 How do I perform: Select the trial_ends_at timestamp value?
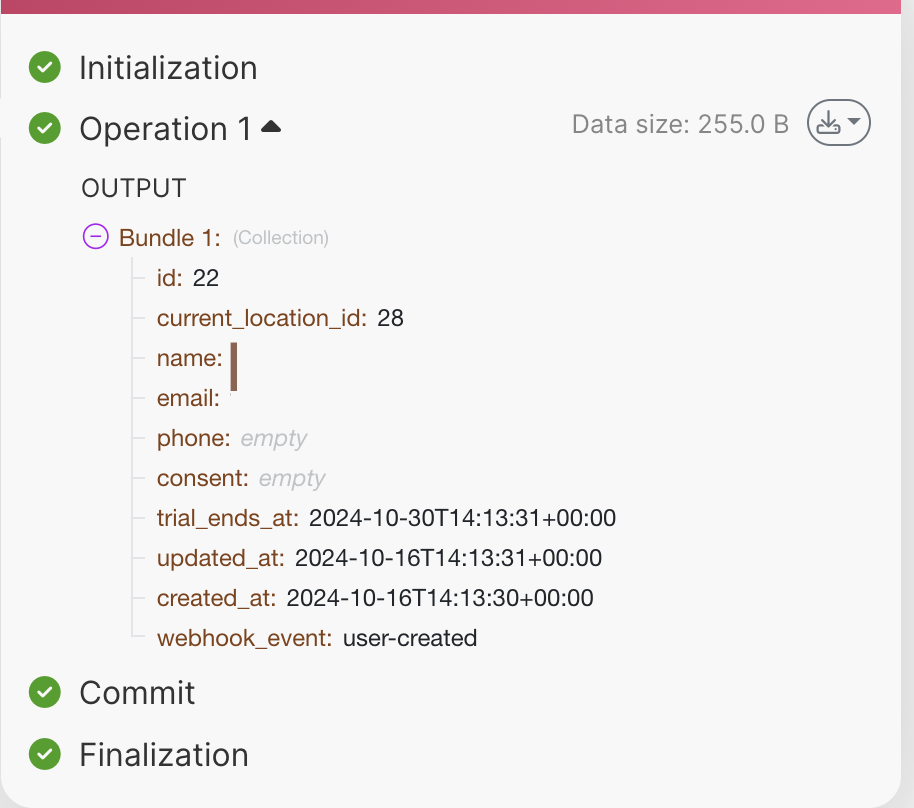coord(462,518)
